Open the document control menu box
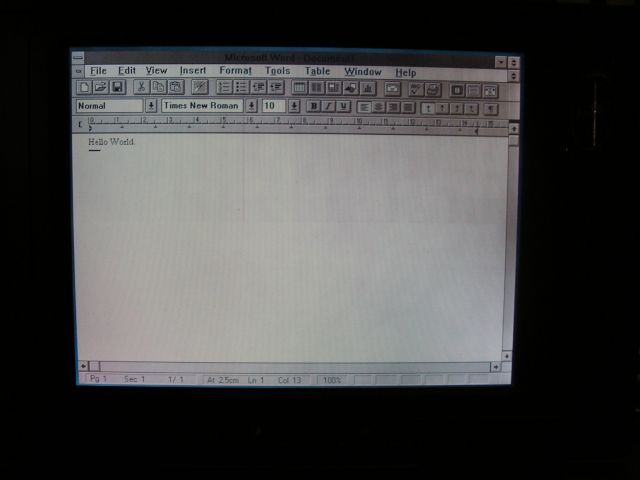This screenshot has width=640, height=480. pyautogui.click(x=78, y=71)
